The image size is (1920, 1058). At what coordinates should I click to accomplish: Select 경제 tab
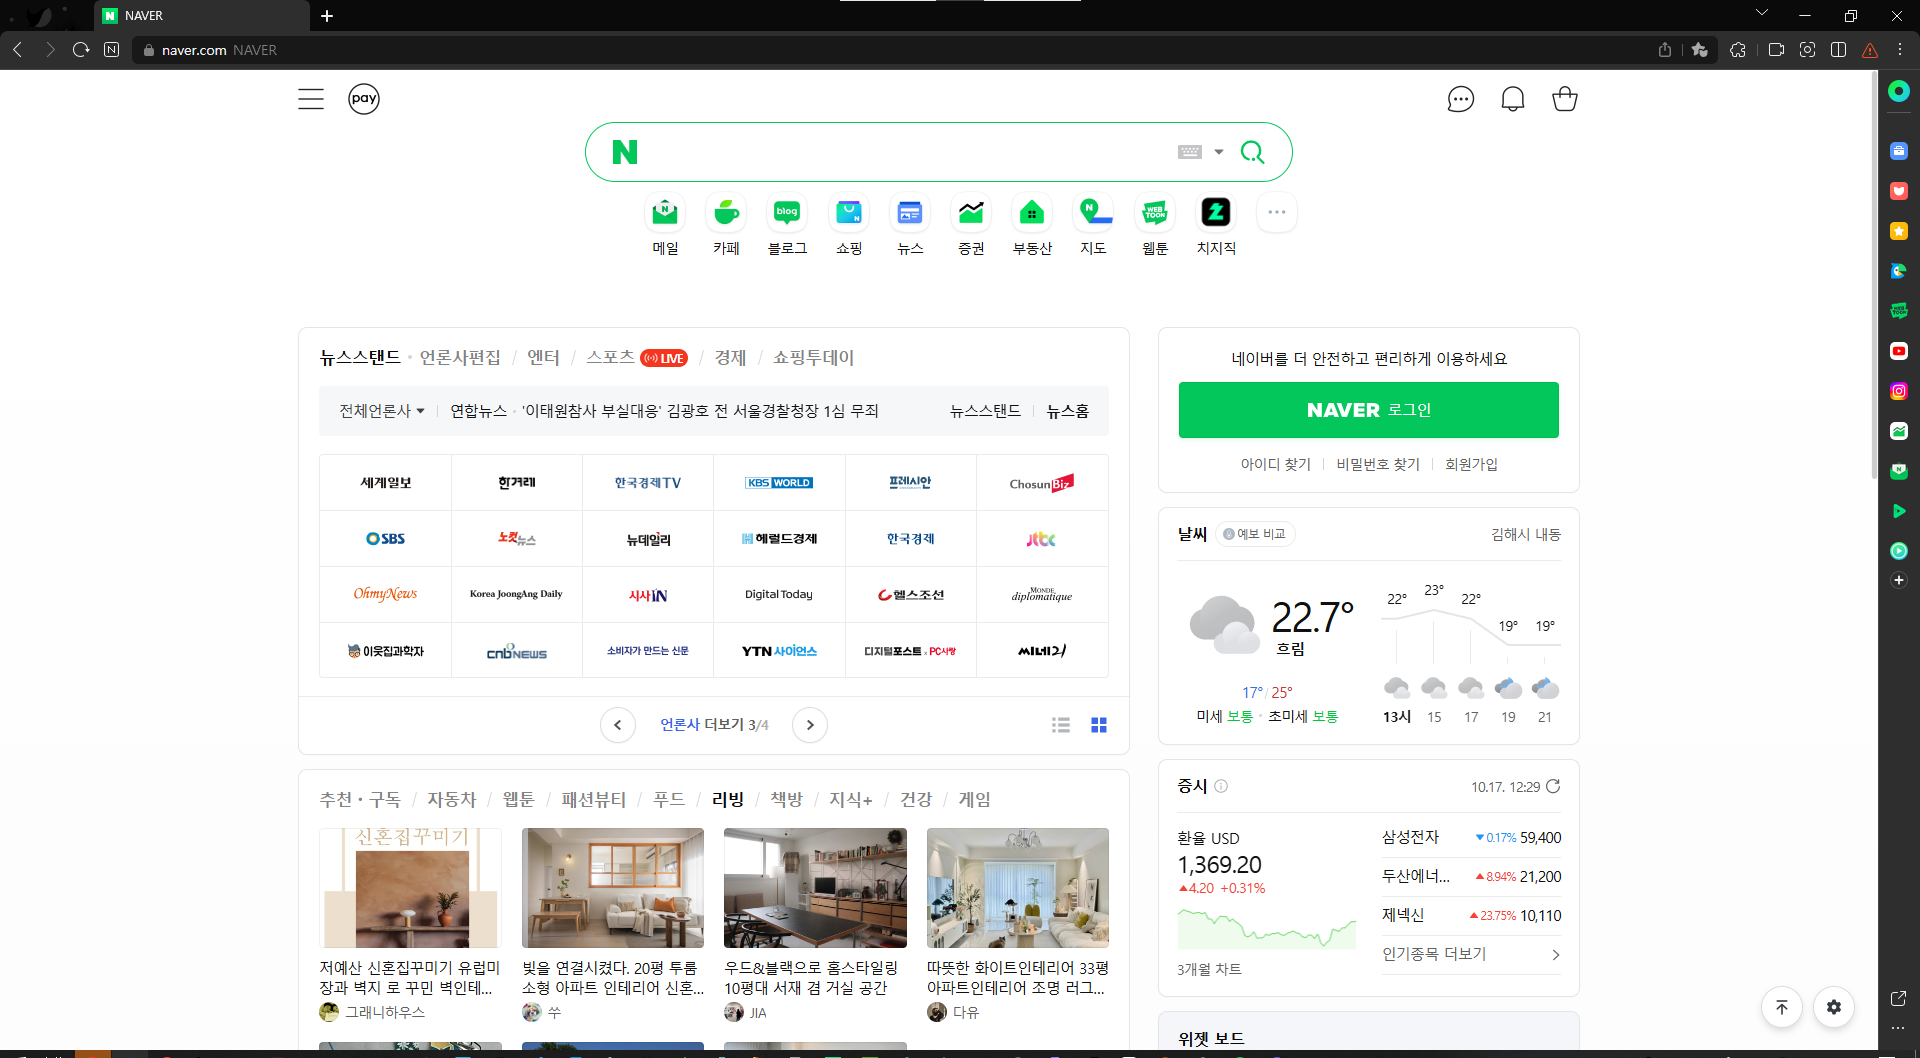(730, 358)
